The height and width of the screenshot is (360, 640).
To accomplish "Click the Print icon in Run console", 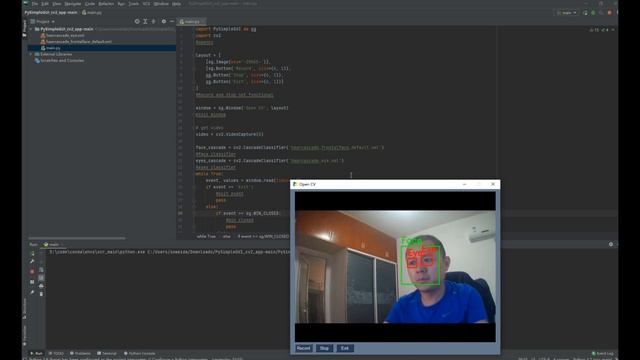I will 41,286.
